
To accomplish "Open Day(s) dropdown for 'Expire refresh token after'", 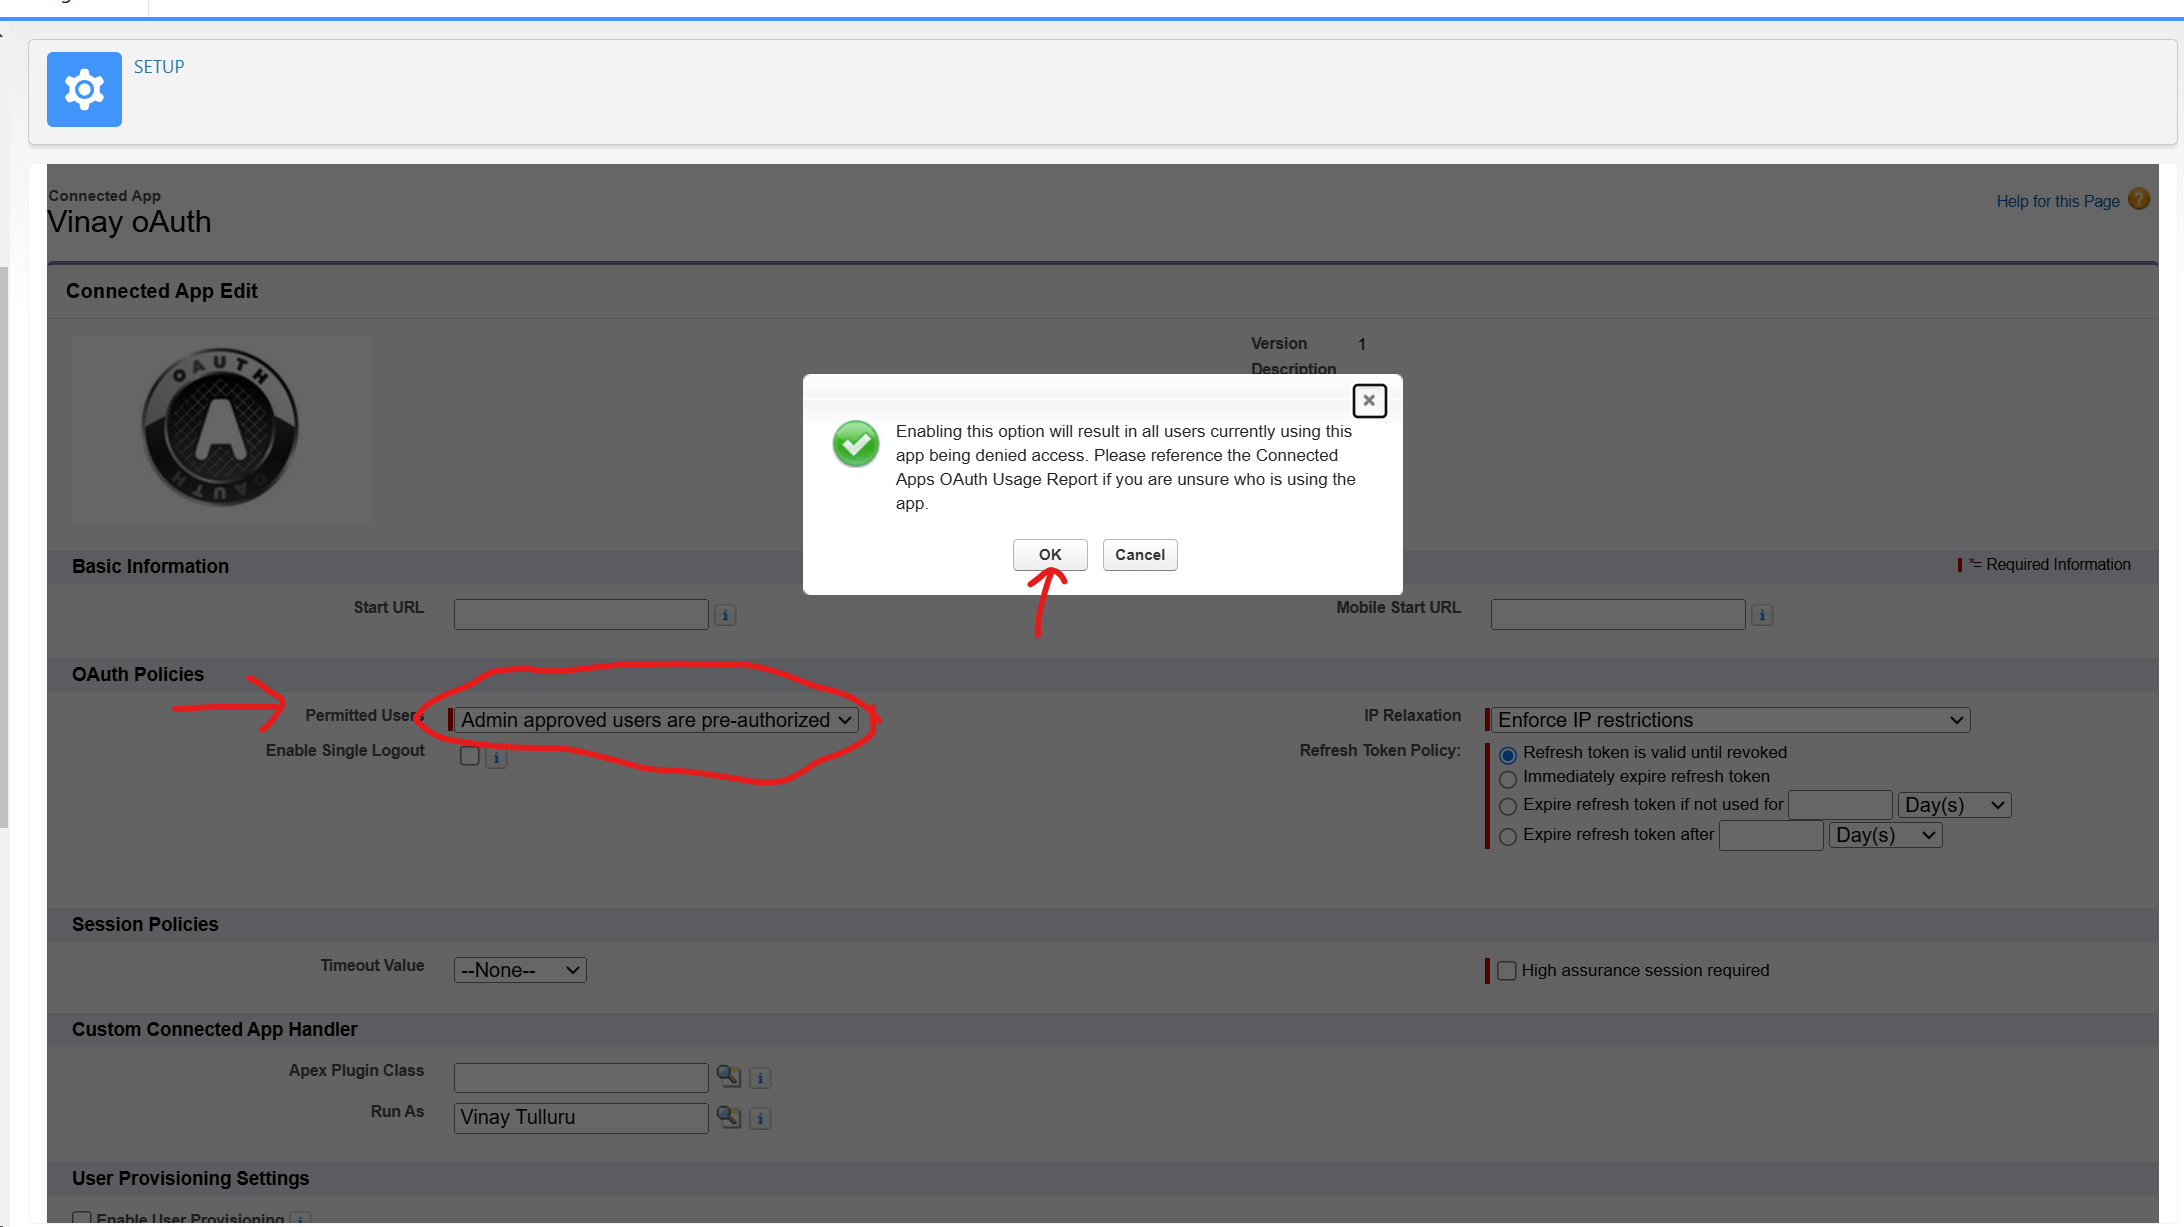I will [1886, 835].
